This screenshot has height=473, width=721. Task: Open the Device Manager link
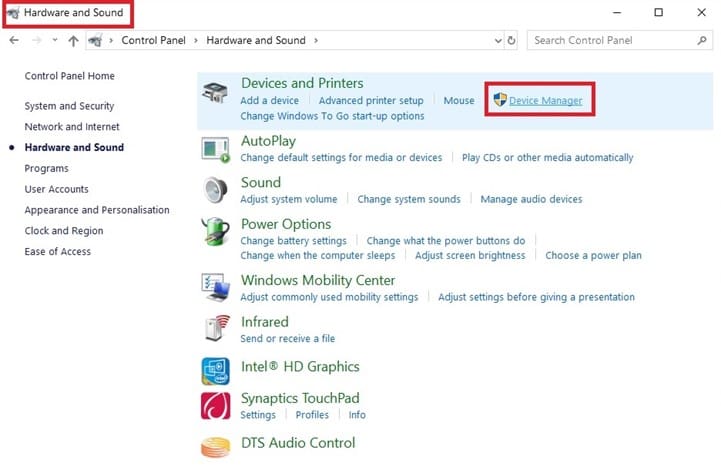tap(545, 101)
